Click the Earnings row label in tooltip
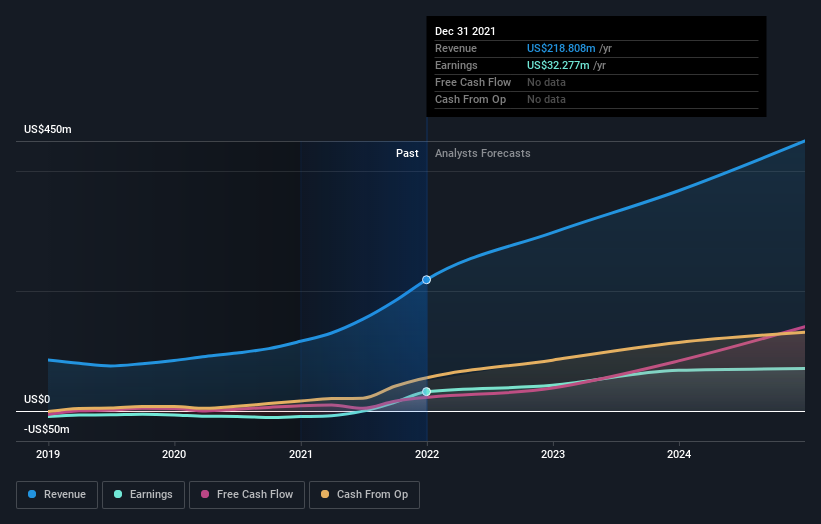The height and width of the screenshot is (524, 821). coord(456,65)
